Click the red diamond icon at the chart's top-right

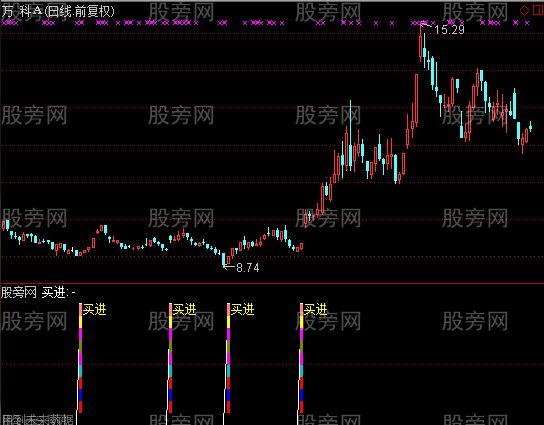point(524,11)
